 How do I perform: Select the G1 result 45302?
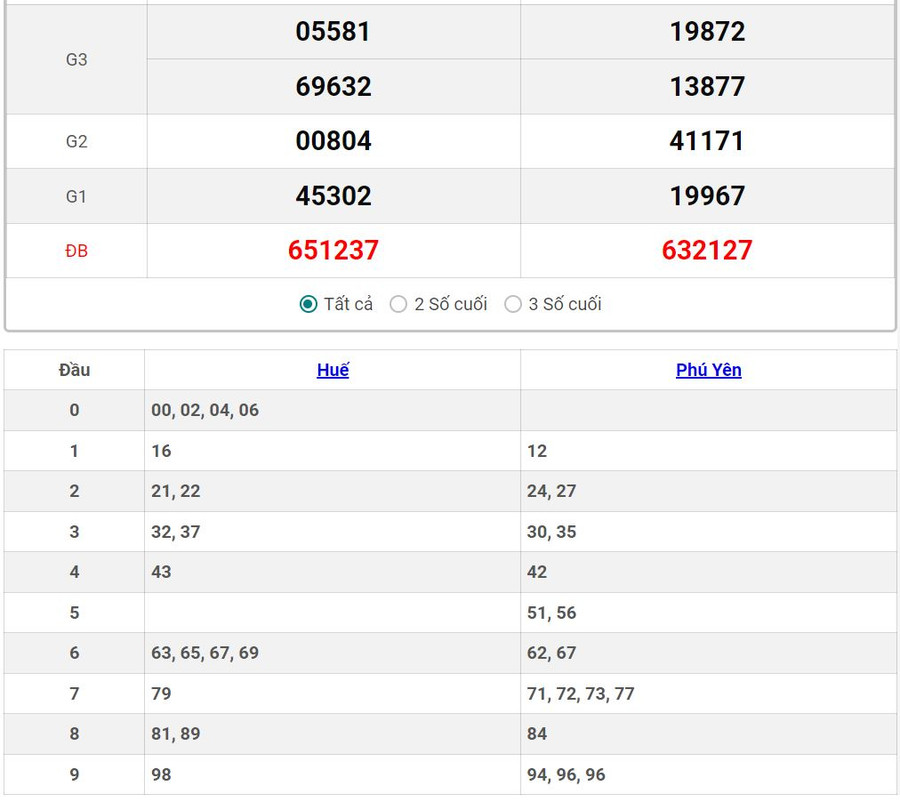tap(333, 196)
